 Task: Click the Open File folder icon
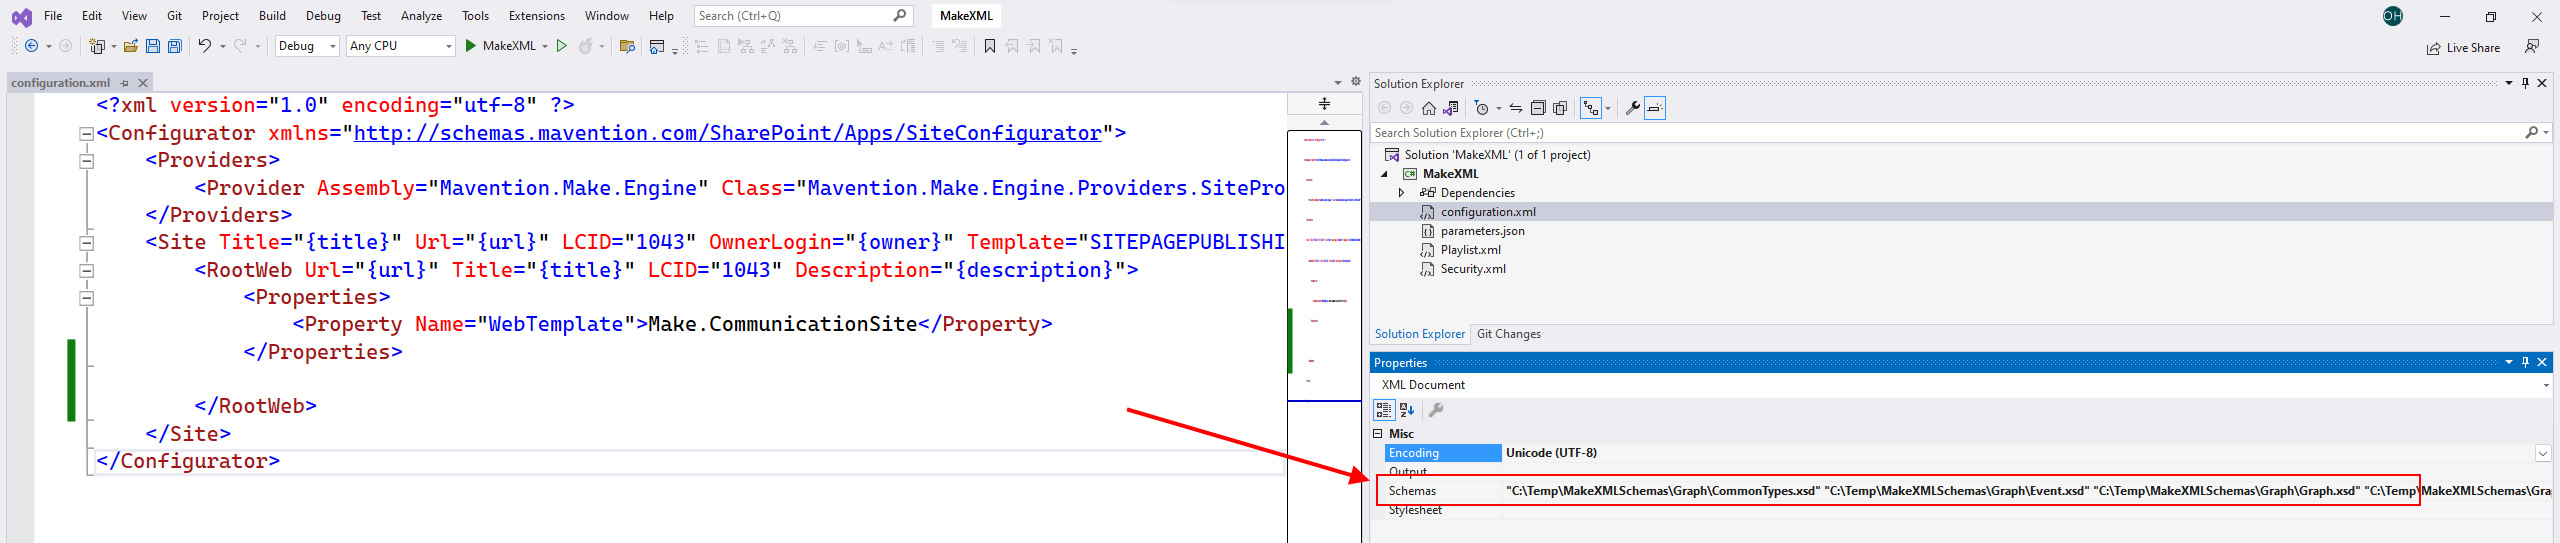tap(131, 46)
